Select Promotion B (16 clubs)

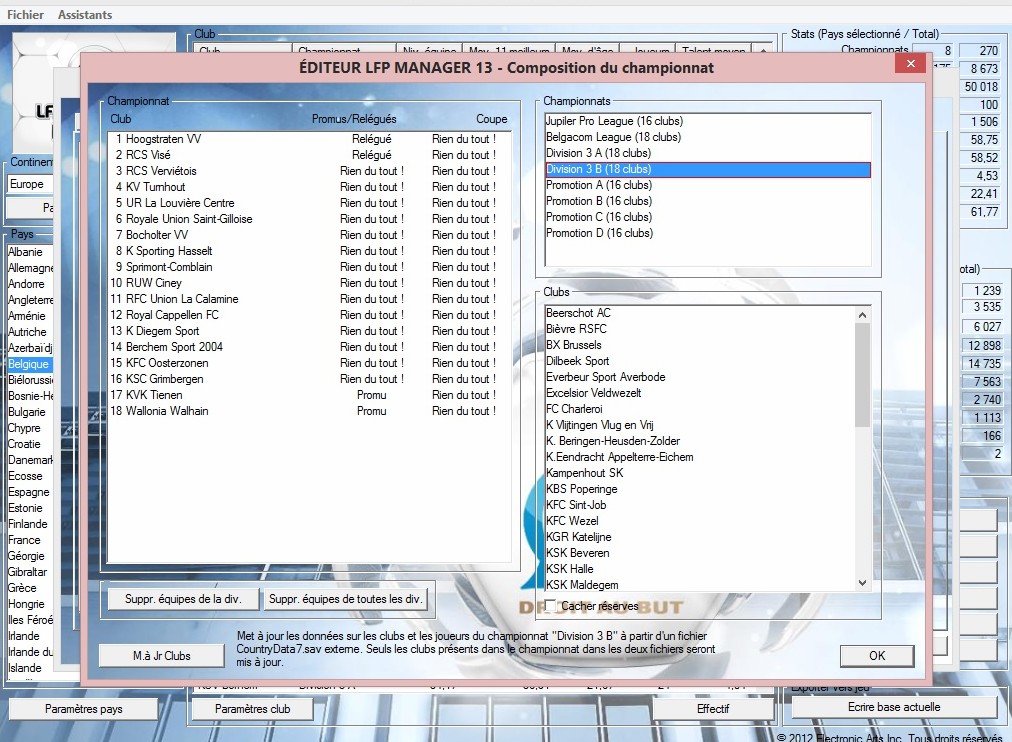[x=708, y=201]
